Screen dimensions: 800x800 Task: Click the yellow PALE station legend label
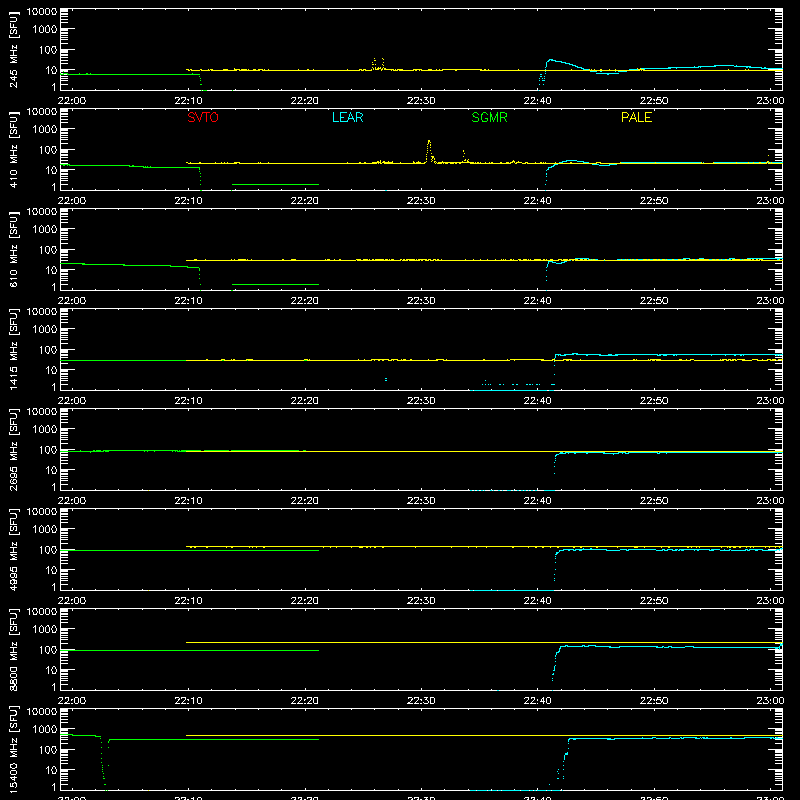pyautogui.click(x=636, y=117)
